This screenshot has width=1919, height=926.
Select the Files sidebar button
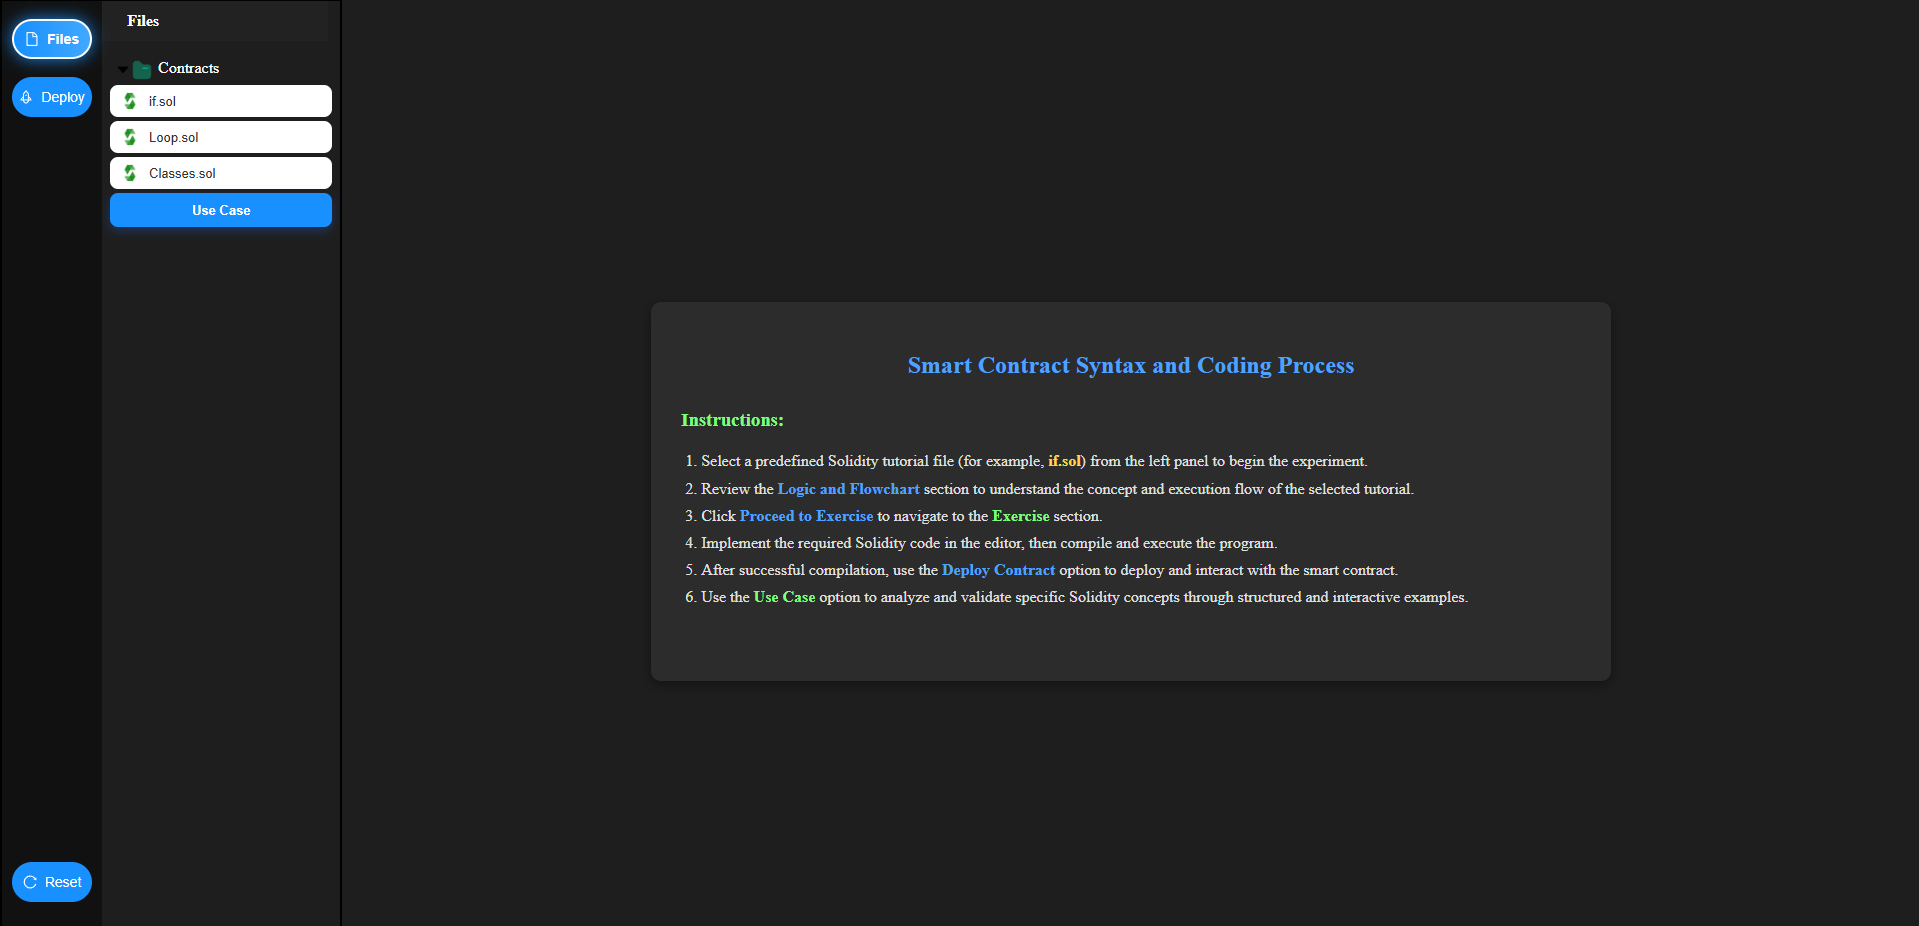tap(52, 38)
